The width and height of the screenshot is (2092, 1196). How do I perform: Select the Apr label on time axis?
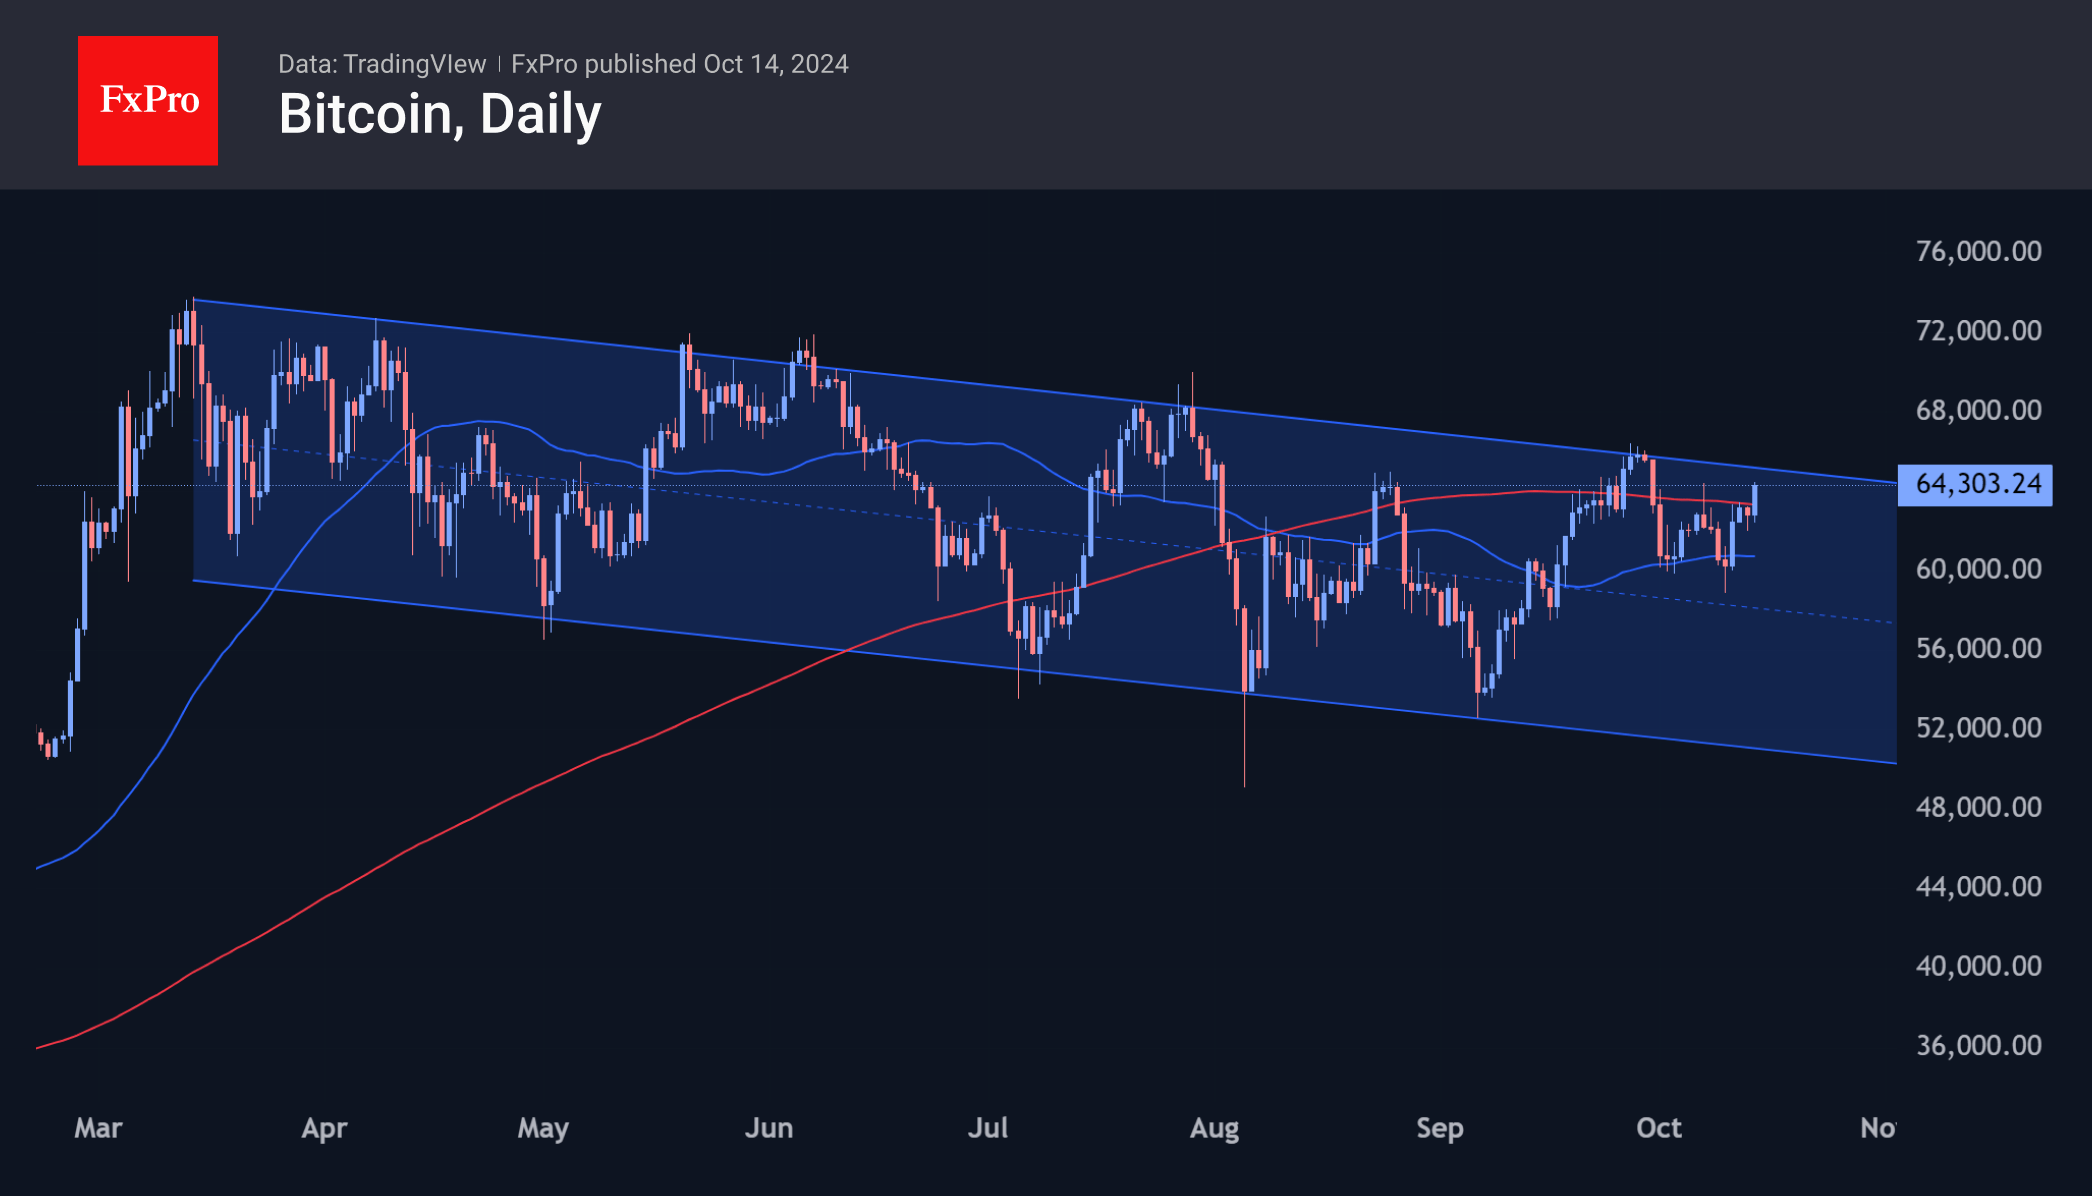click(x=324, y=1128)
